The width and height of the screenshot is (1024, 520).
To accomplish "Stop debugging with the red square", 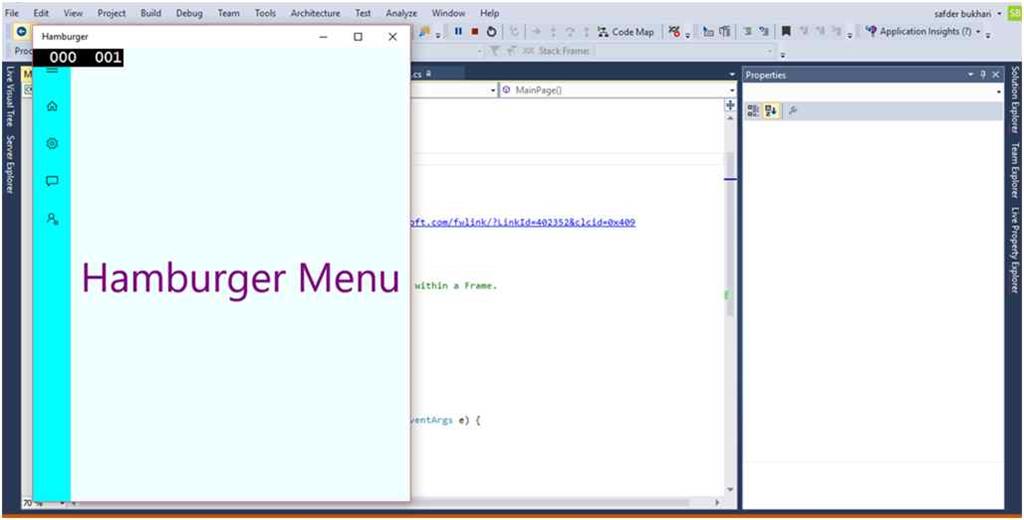I will coord(475,31).
